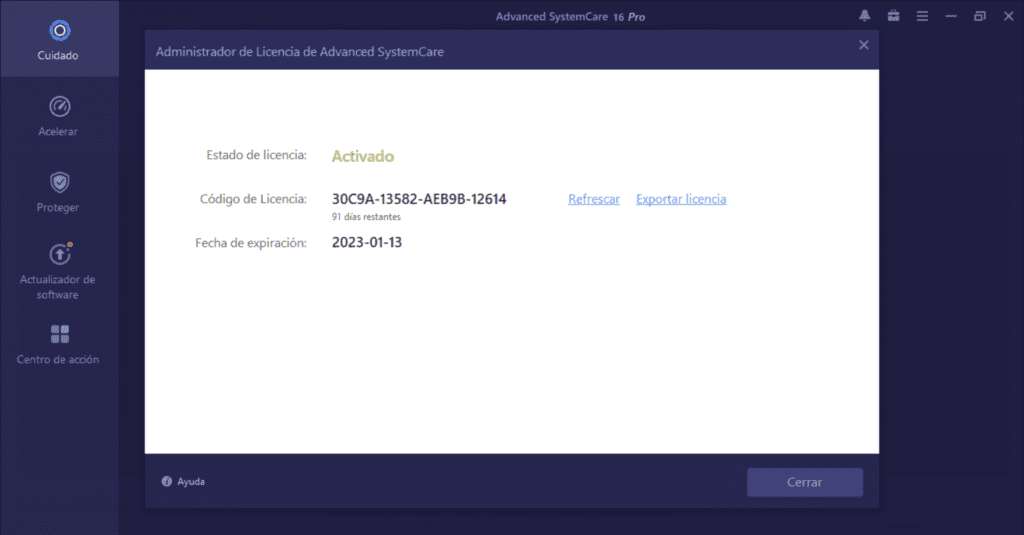Open the Proteger shield section

point(59,192)
